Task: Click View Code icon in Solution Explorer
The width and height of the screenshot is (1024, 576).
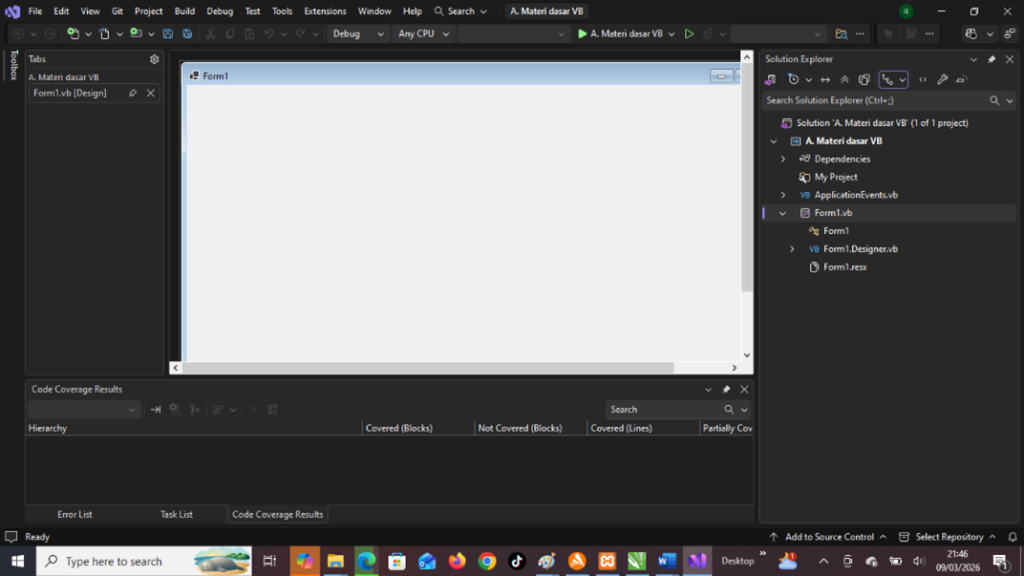Action: click(x=922, y=80)
